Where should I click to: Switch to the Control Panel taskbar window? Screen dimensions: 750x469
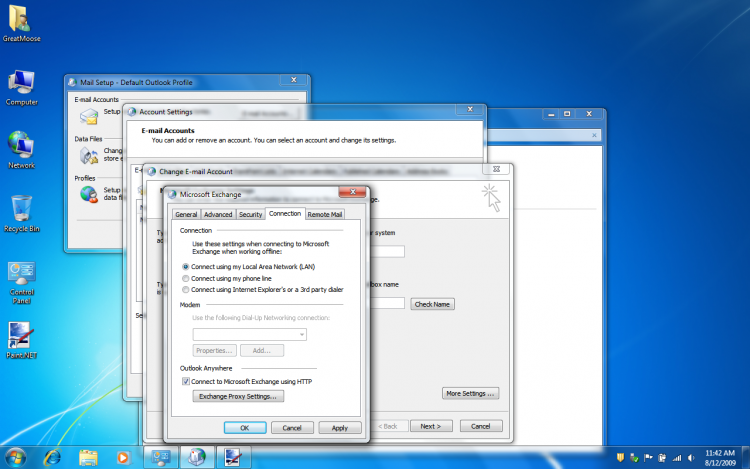[x=161, y=458]
